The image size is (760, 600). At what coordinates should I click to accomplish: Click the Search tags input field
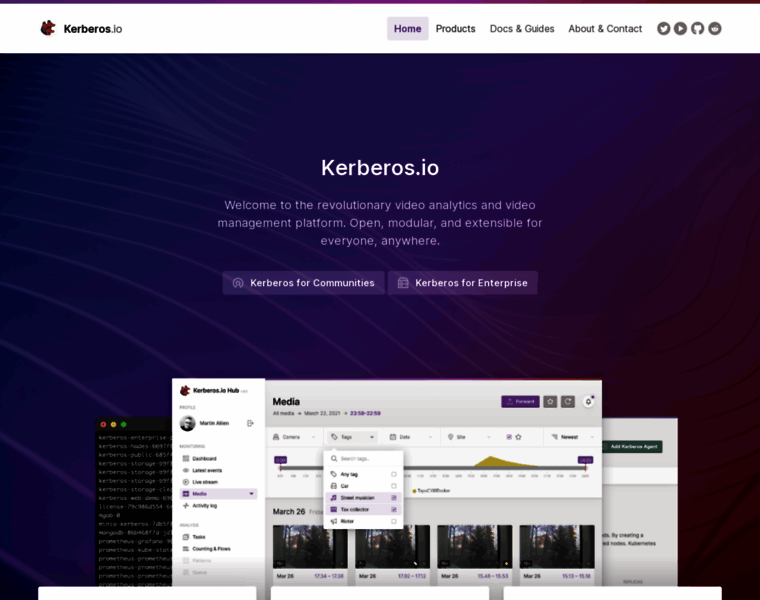point(363,458)
